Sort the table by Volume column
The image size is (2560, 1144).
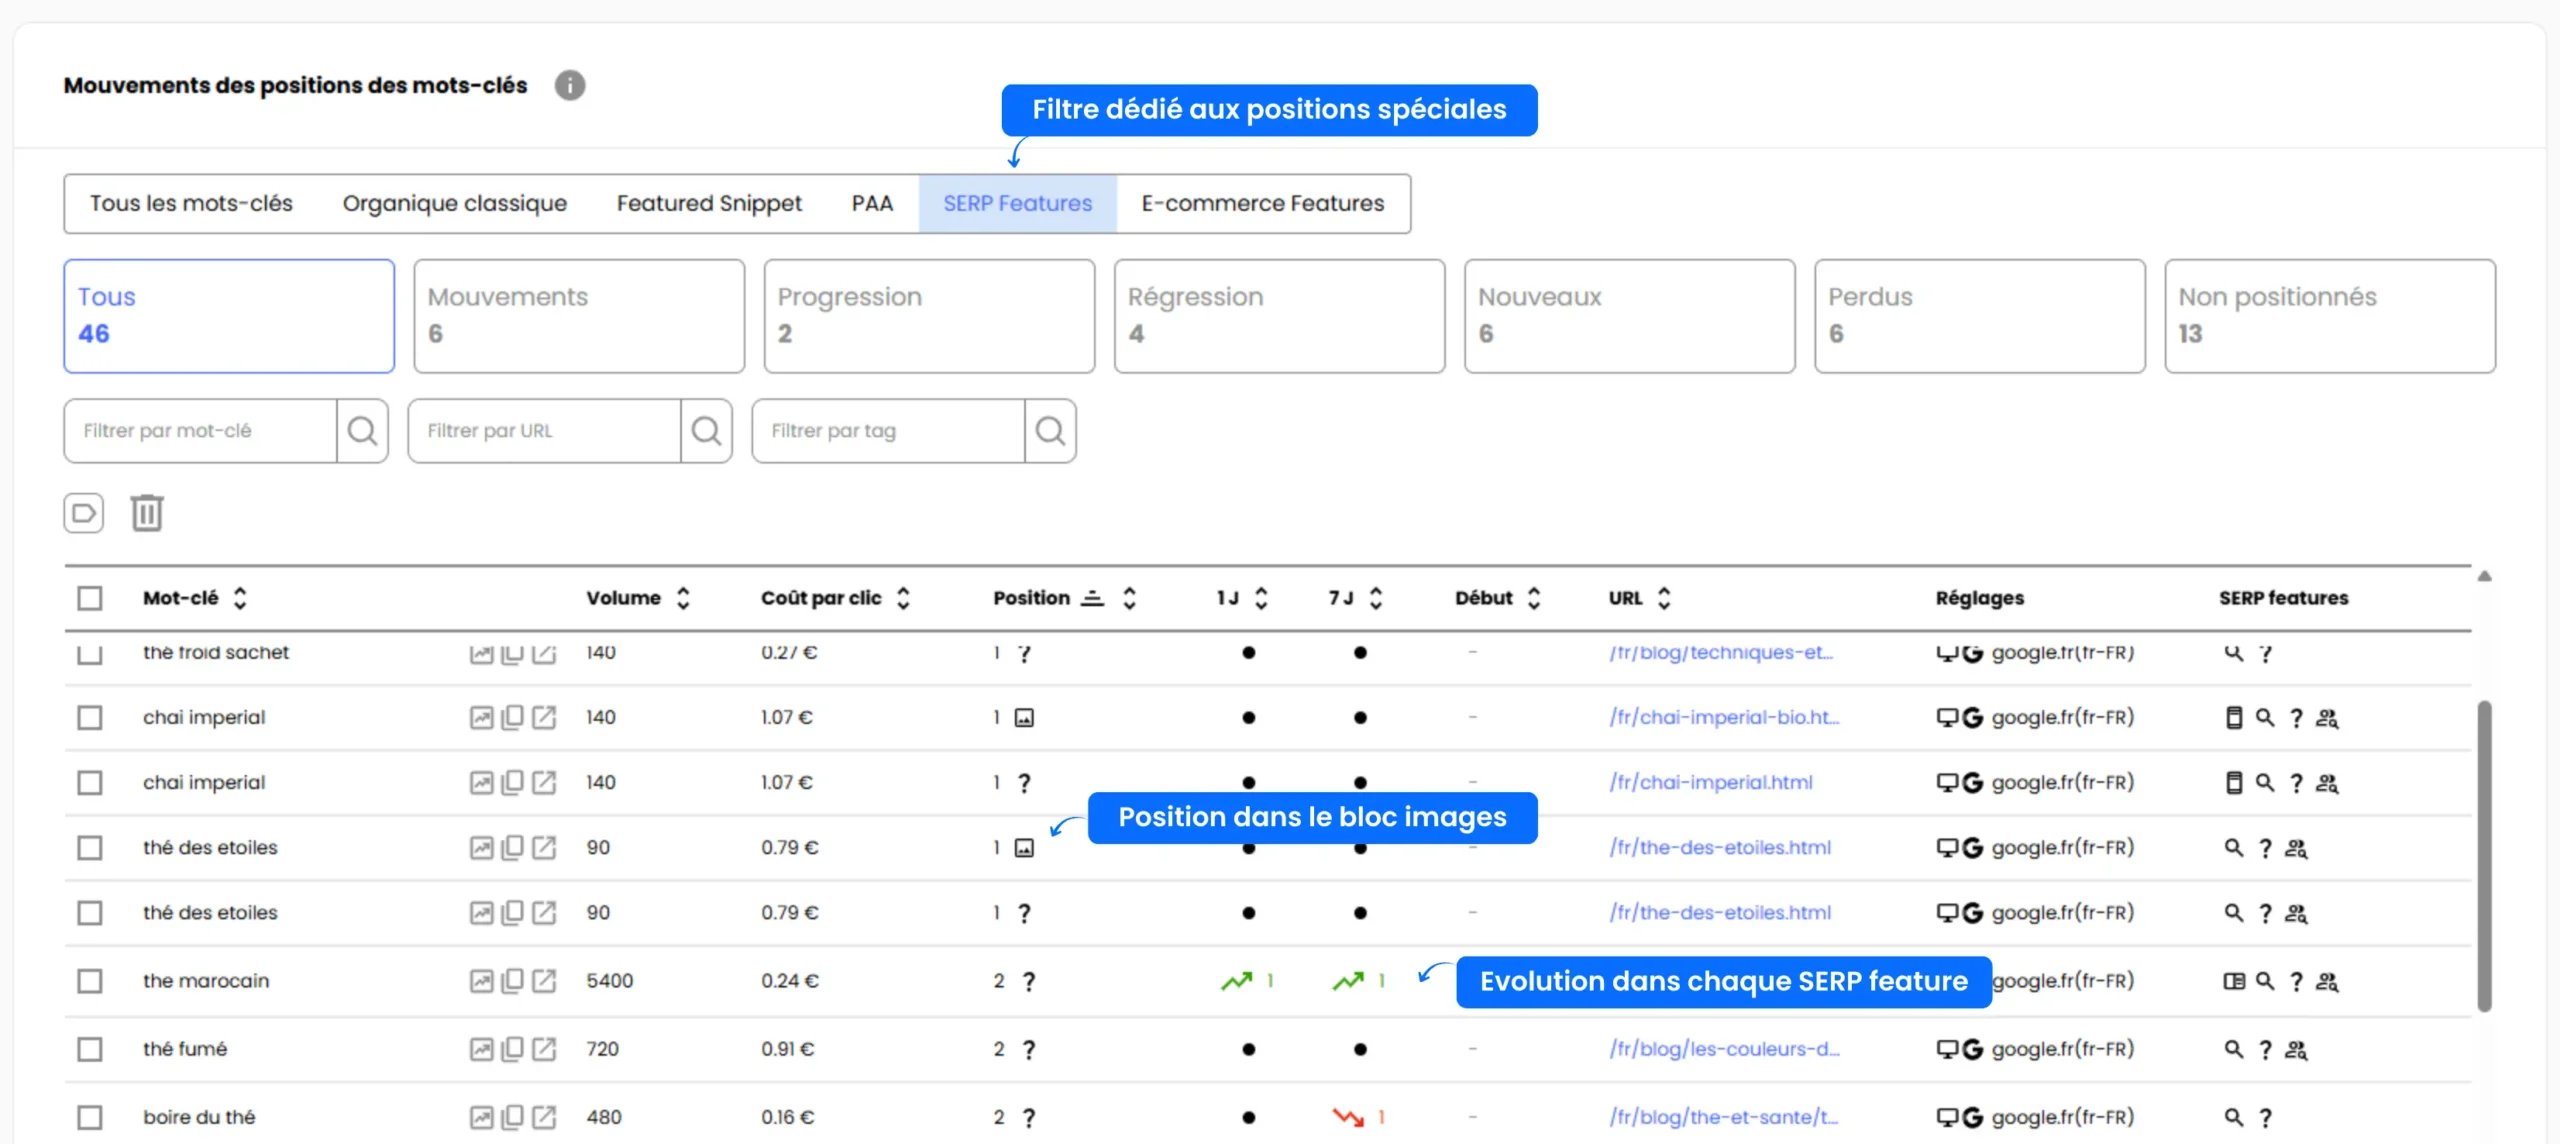pyautogui.click(x=684, y=597)
